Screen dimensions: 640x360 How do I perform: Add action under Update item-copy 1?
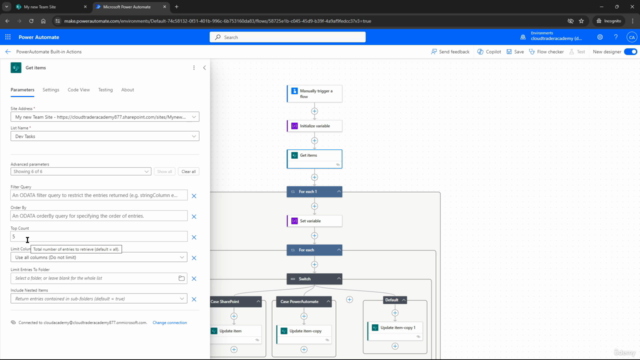tap(395, 346)
